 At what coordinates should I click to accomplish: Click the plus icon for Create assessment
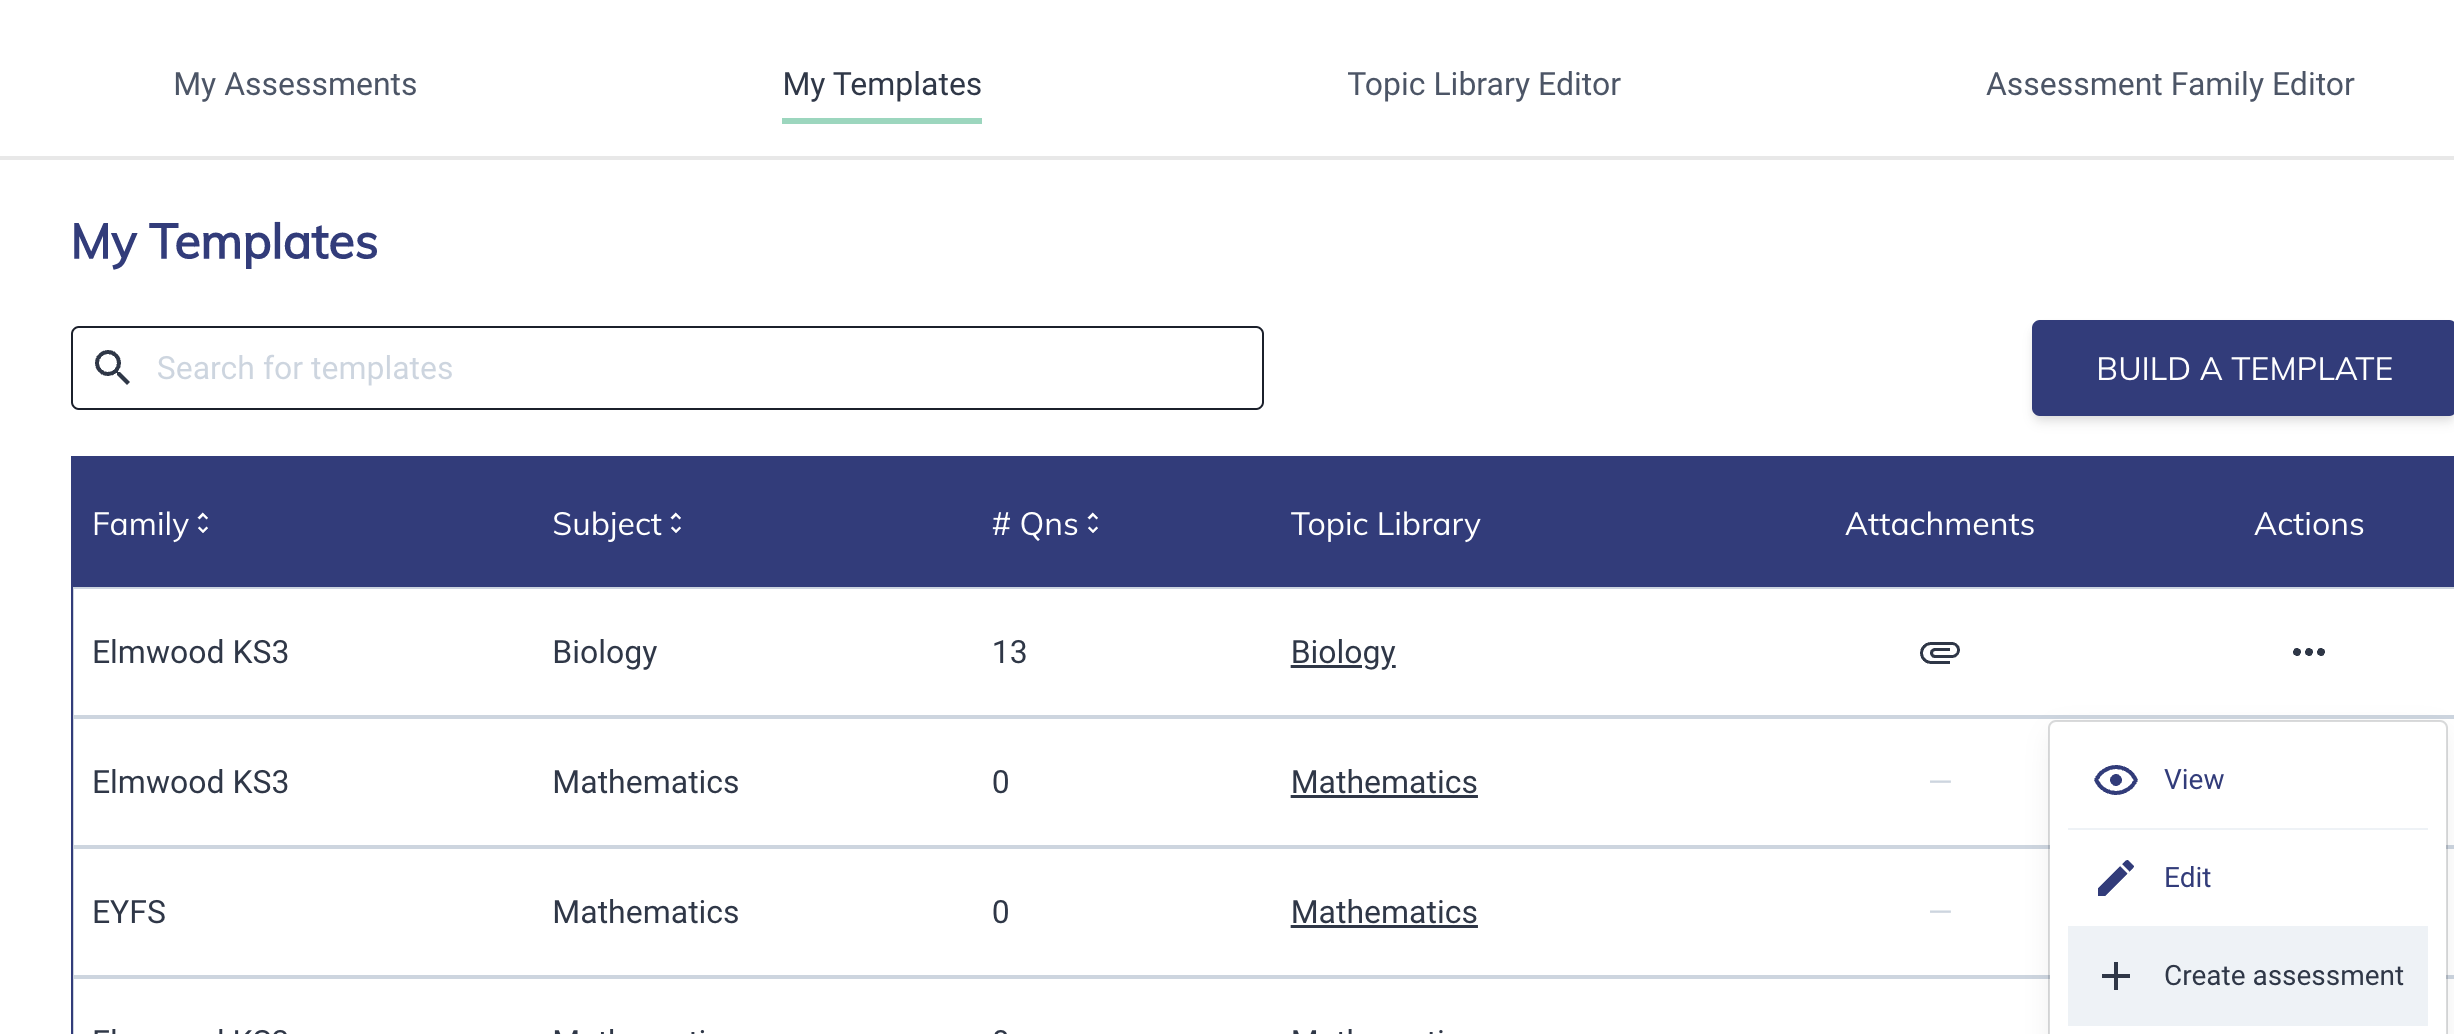(2115, 976)
